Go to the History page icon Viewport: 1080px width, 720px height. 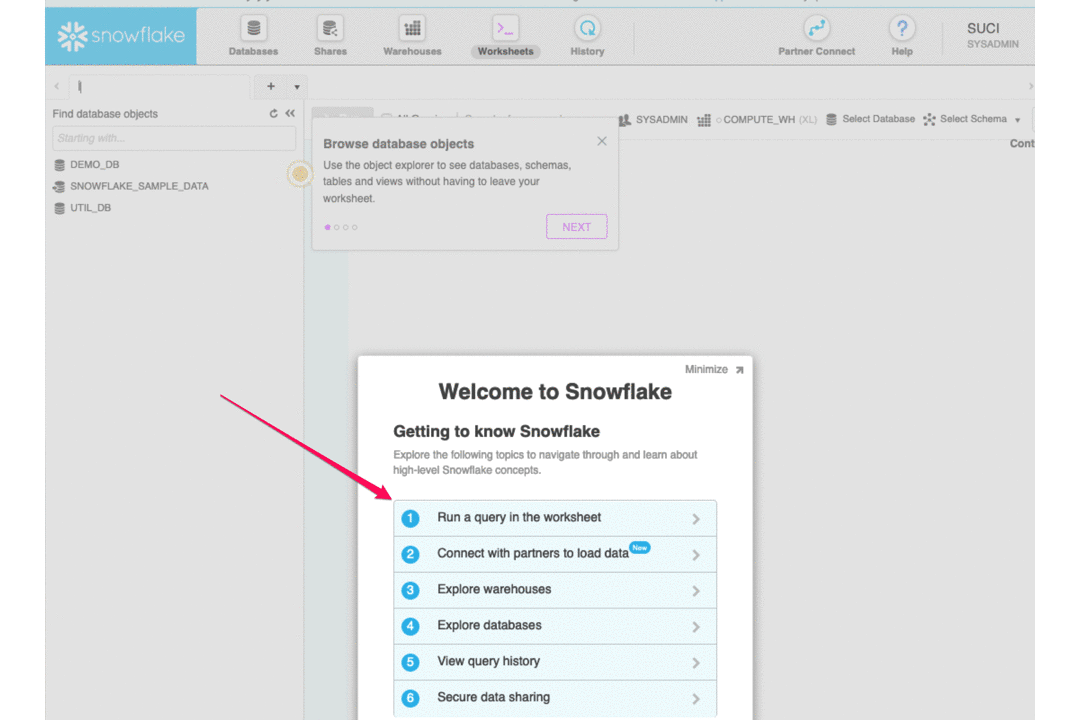[587, 29]
